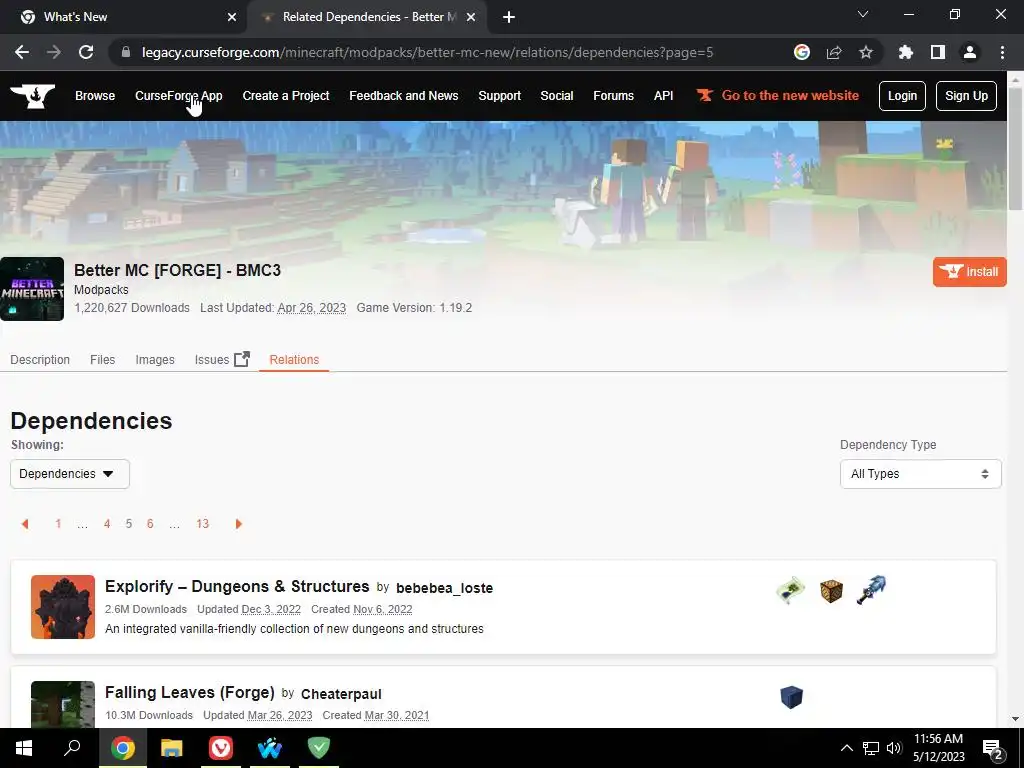Close the Related Dependencies tab
This screenshot has height=768, width=1024.
click(471, 17)
